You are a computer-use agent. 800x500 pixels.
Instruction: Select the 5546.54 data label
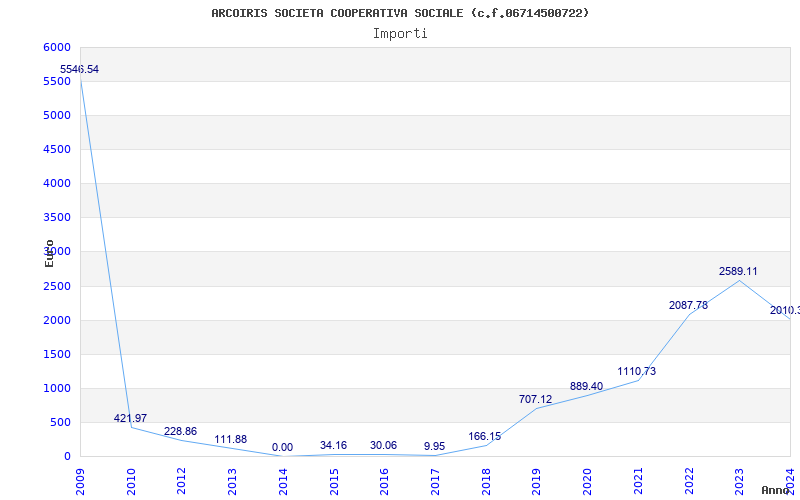tap(79, 69)
